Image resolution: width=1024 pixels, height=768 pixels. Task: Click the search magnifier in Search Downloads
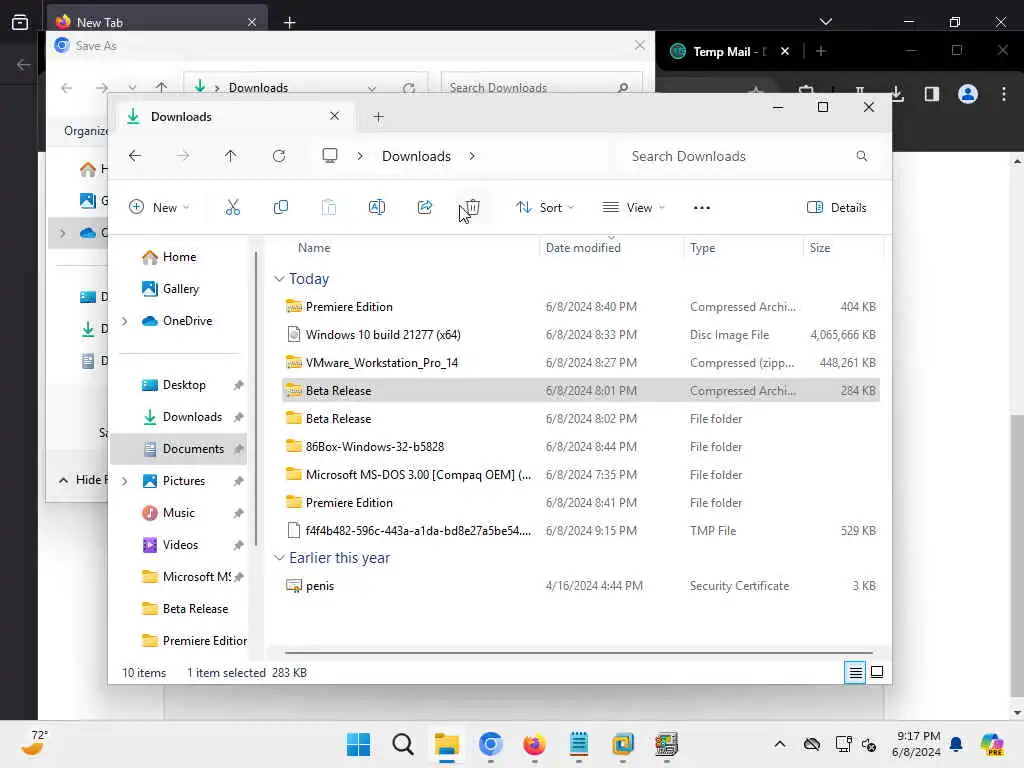tap(861, 156)
